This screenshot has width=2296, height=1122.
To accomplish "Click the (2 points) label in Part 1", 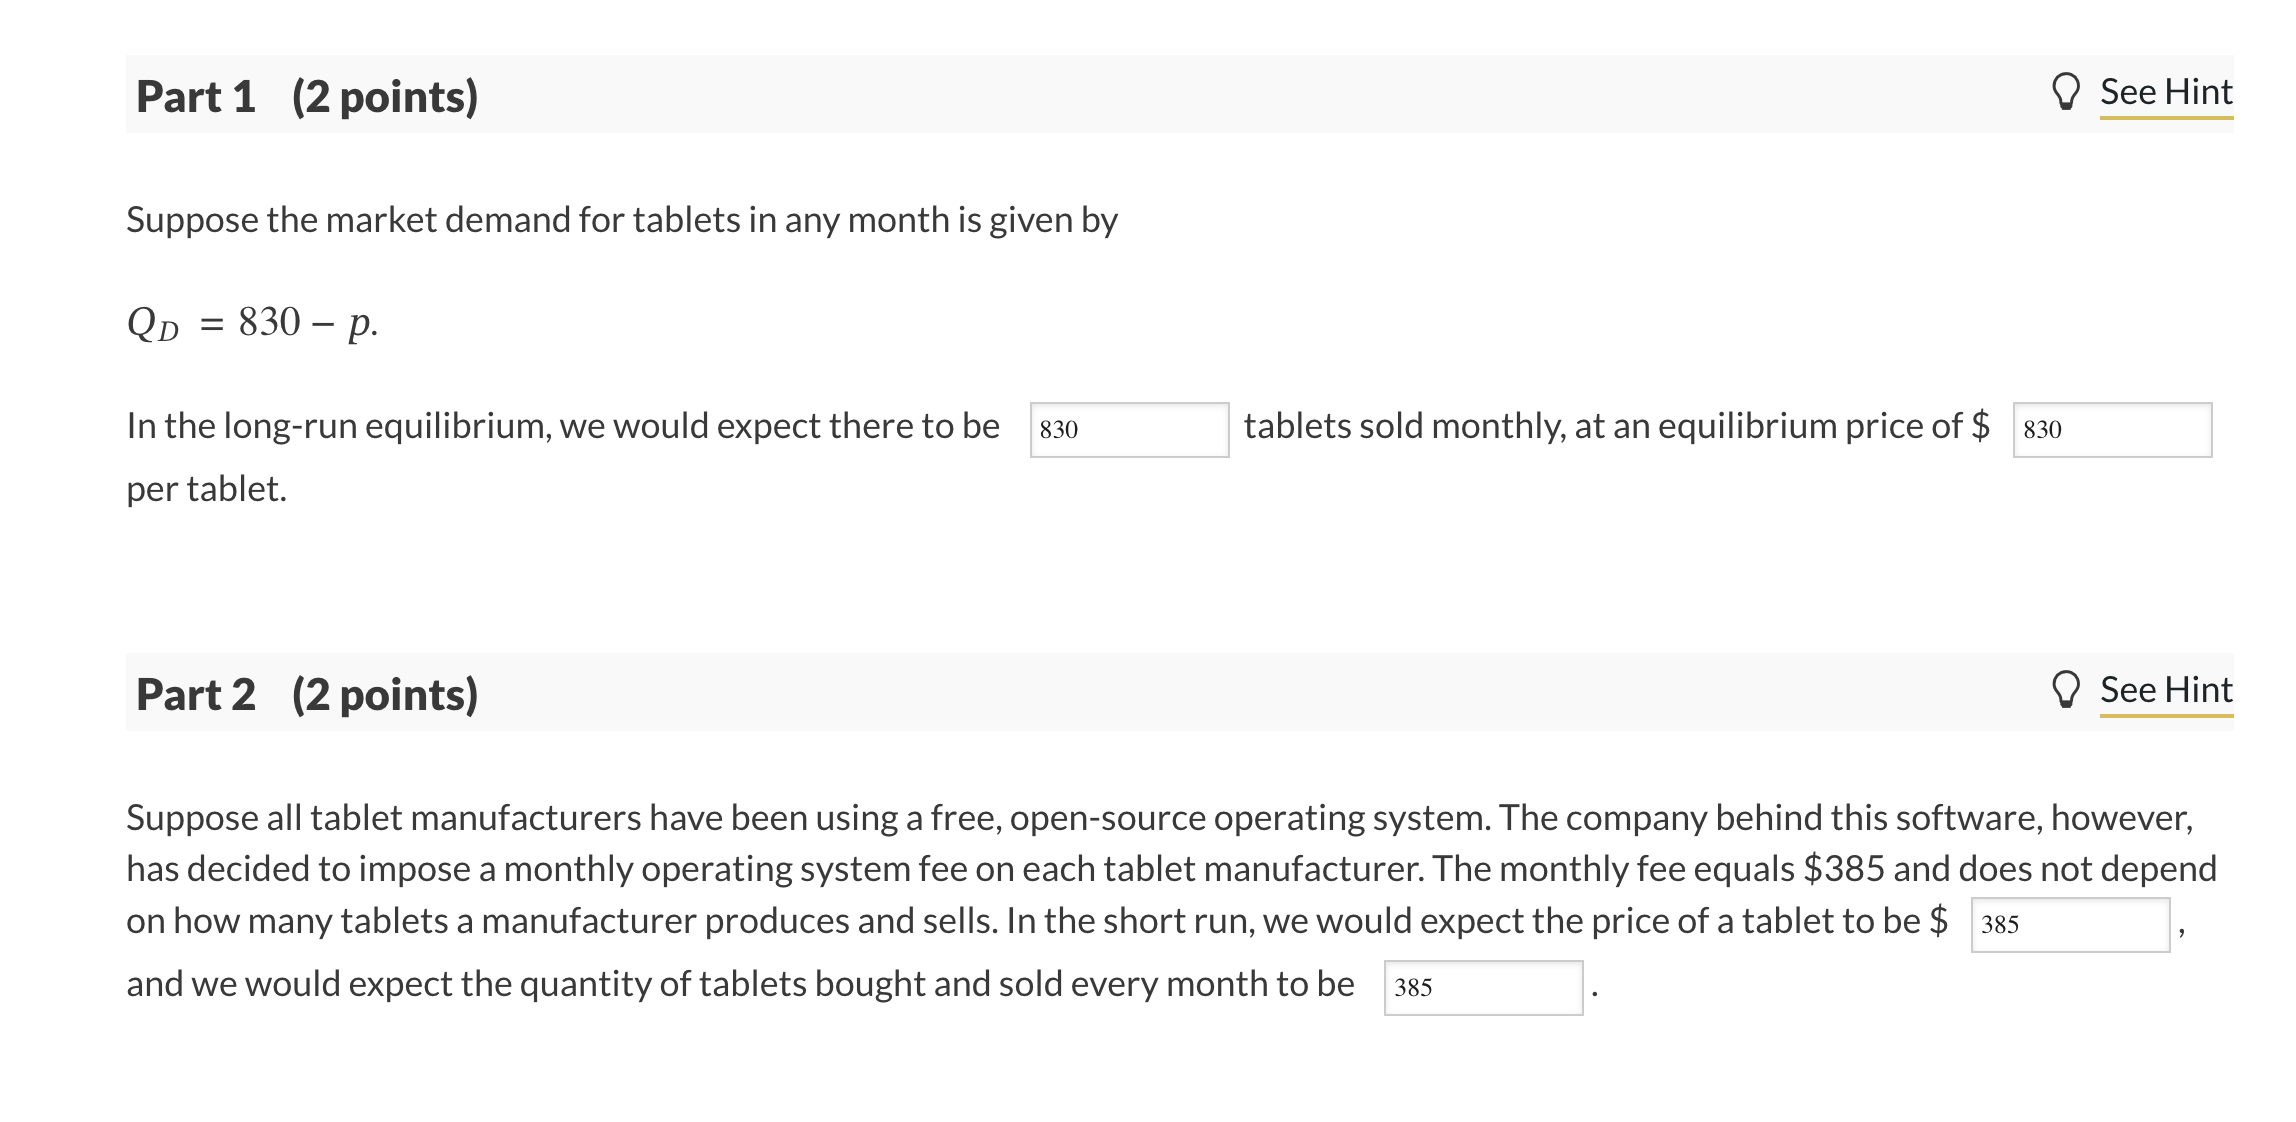I will pos(385,97).
